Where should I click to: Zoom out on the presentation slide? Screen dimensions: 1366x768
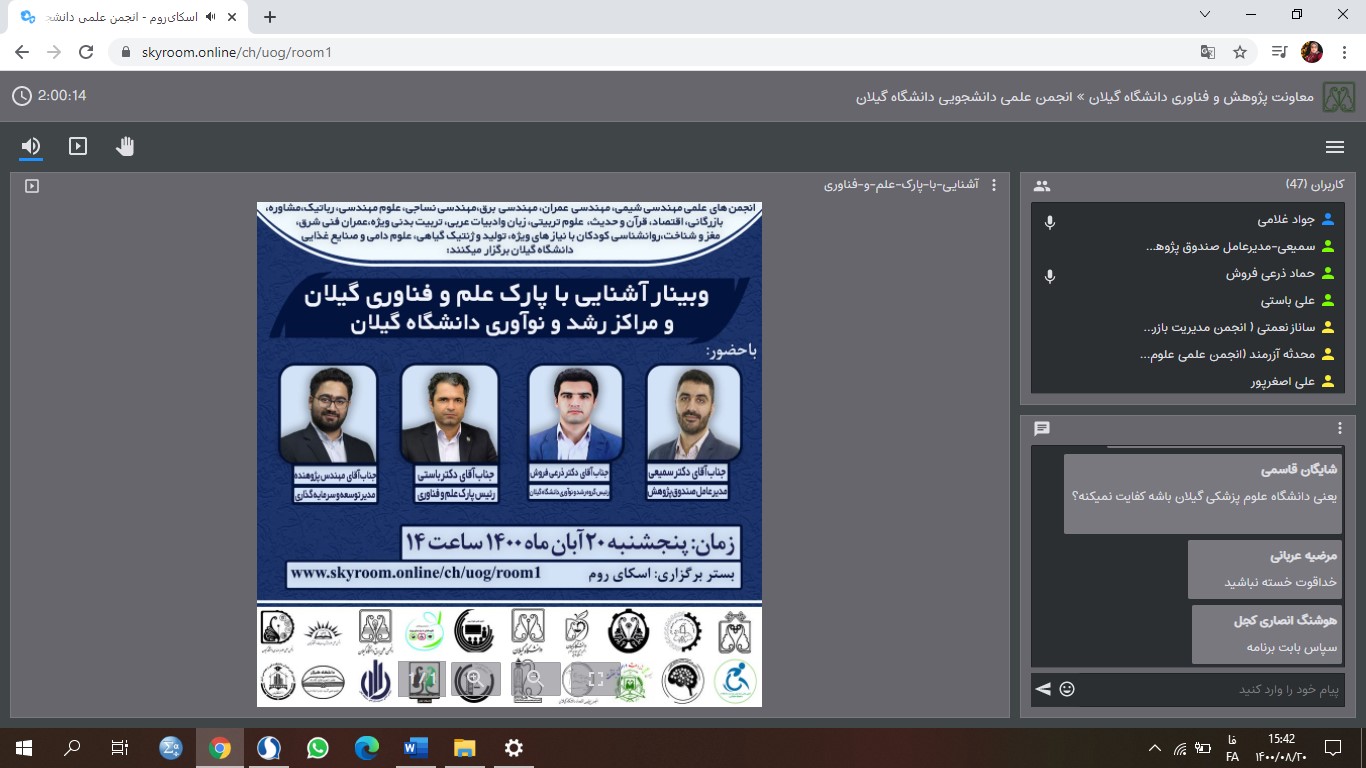click(534, 679)
